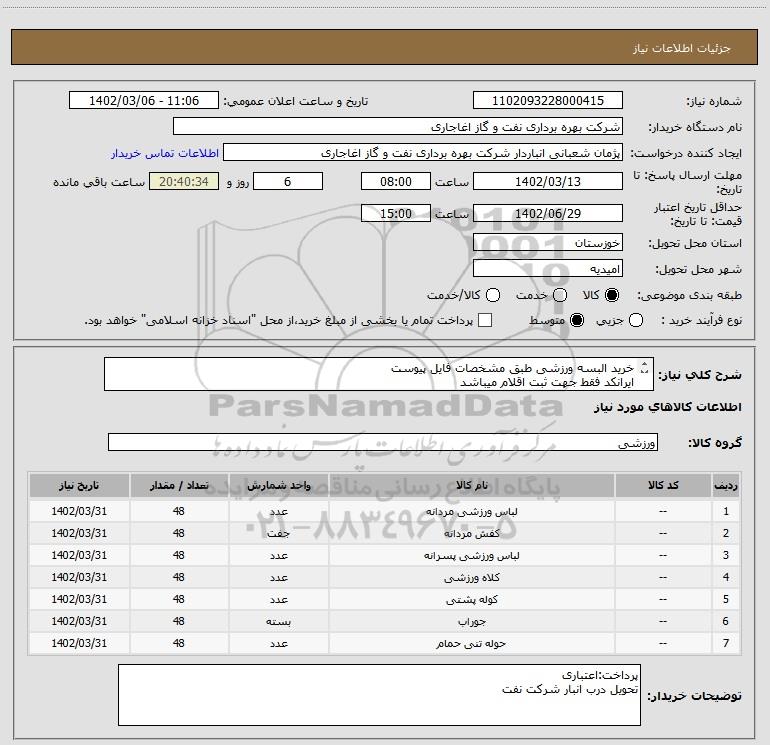Viewport: 770px width, 745px height.
Task: Click the تعداد / مقدار column header
Action: click(179, 485)
